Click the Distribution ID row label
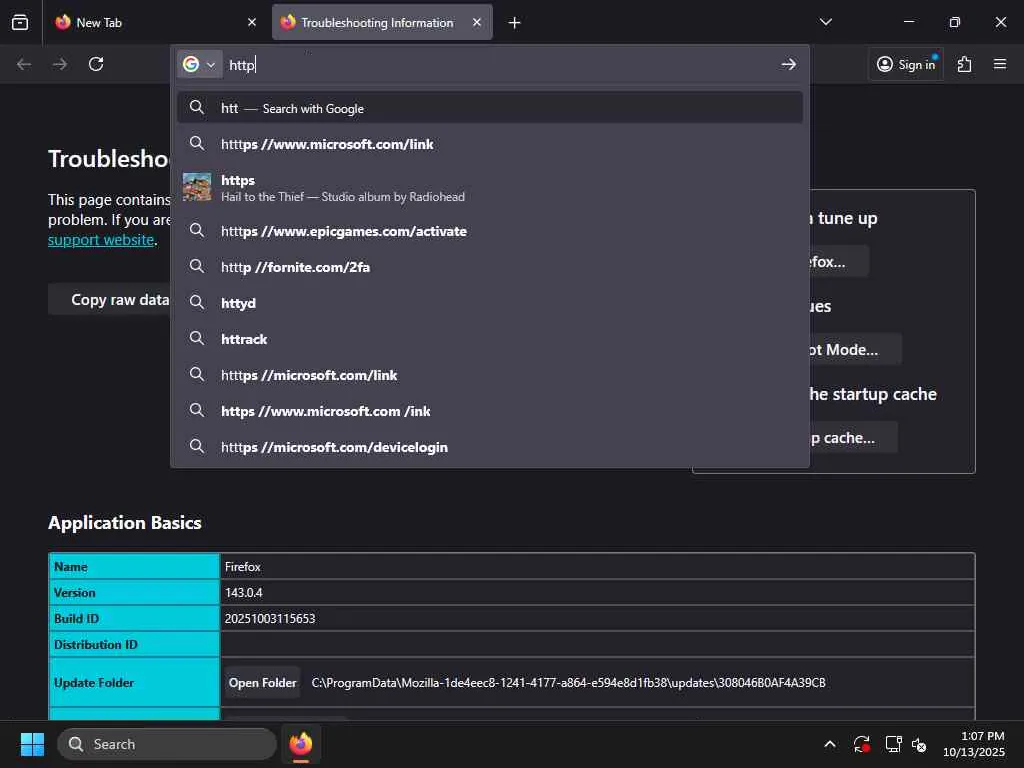The image size is (1024, 768). (x=96, y=645)
